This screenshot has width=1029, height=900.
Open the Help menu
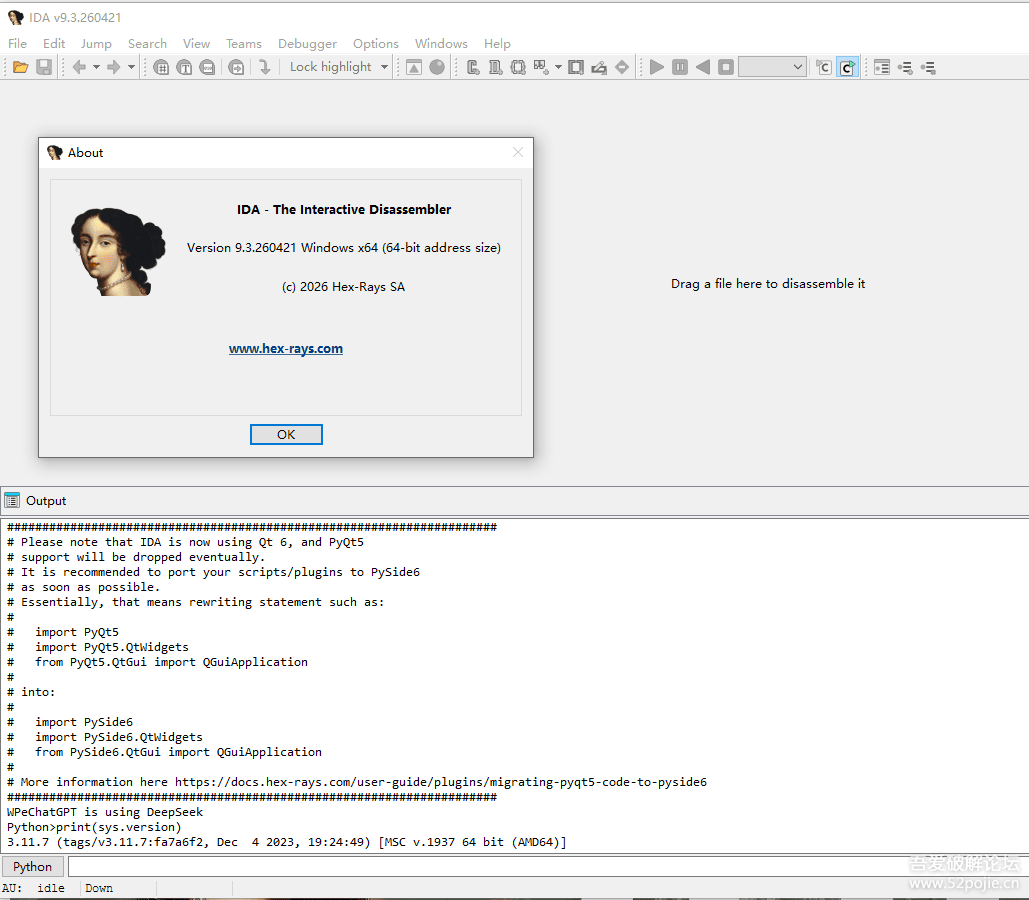(497, 43)
